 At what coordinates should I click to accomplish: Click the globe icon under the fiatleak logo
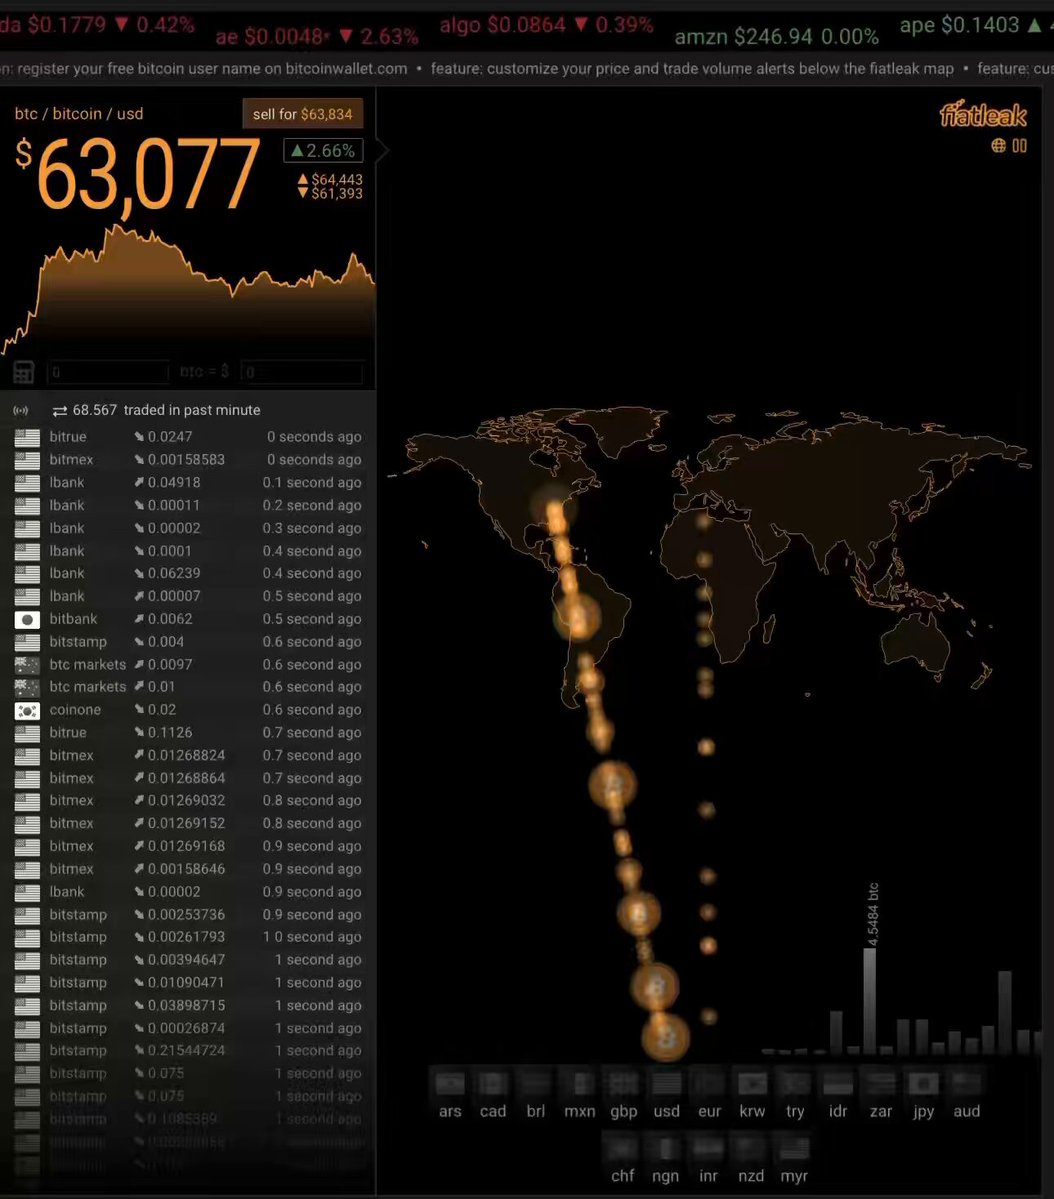point(998,145)
